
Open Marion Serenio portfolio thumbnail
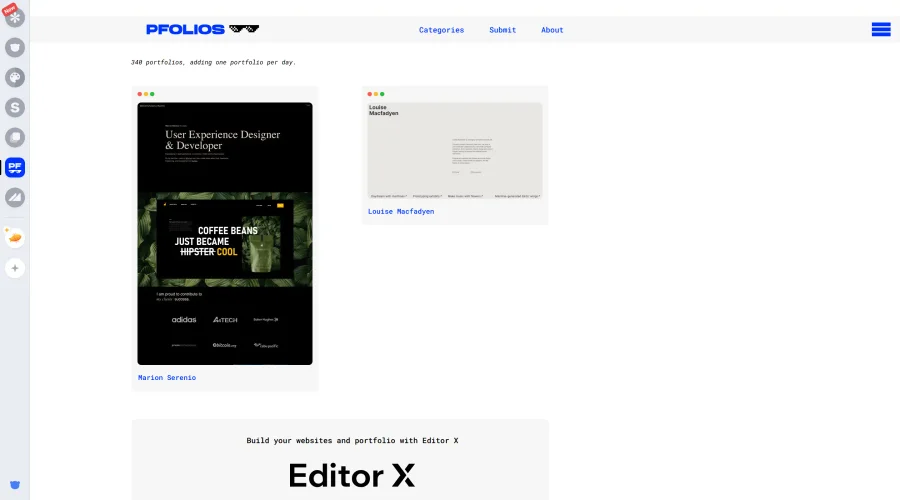225,234
